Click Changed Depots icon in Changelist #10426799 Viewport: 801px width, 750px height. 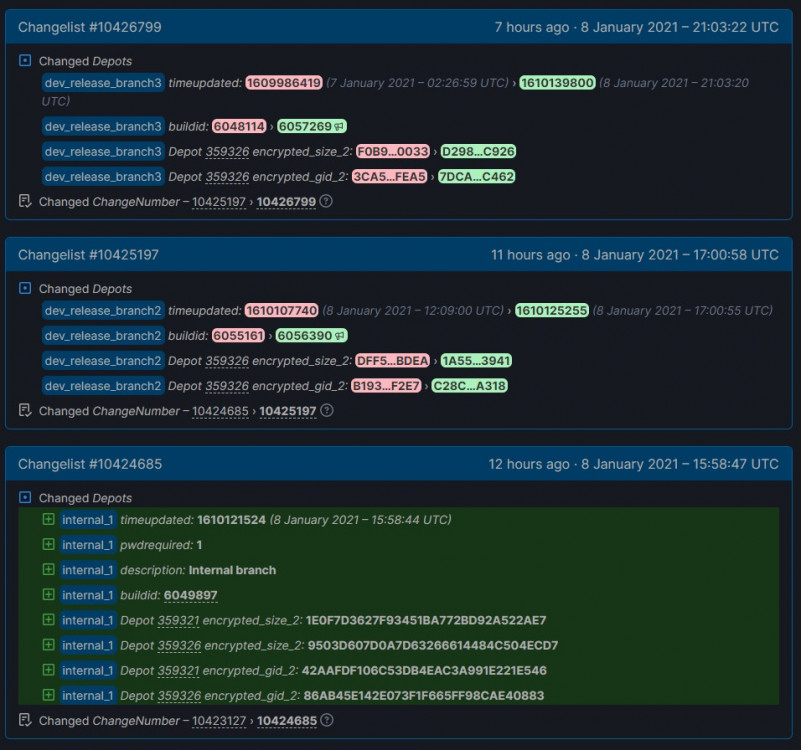(25, 60)
